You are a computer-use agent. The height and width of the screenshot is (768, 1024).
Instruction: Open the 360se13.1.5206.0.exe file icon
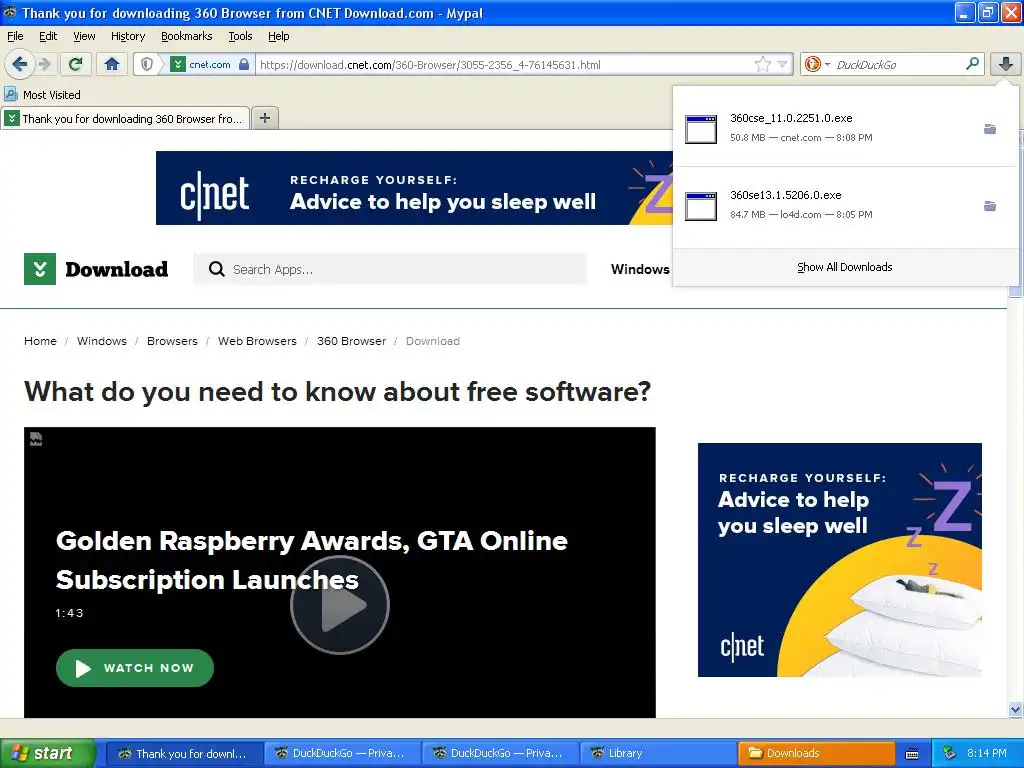[x=701, y=206]
